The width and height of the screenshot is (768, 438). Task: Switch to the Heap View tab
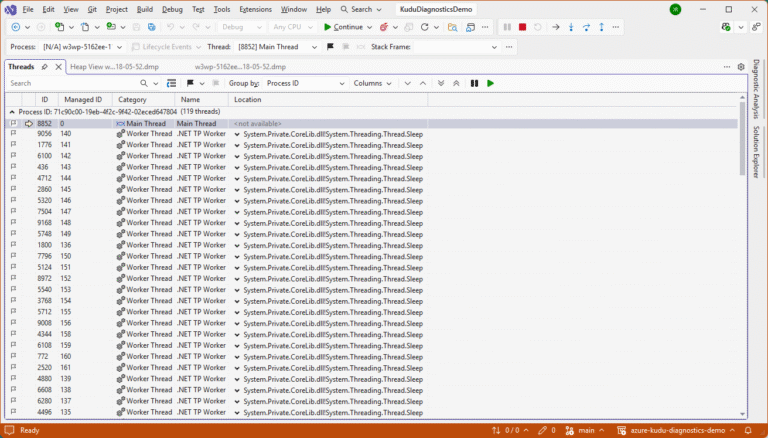115,67
